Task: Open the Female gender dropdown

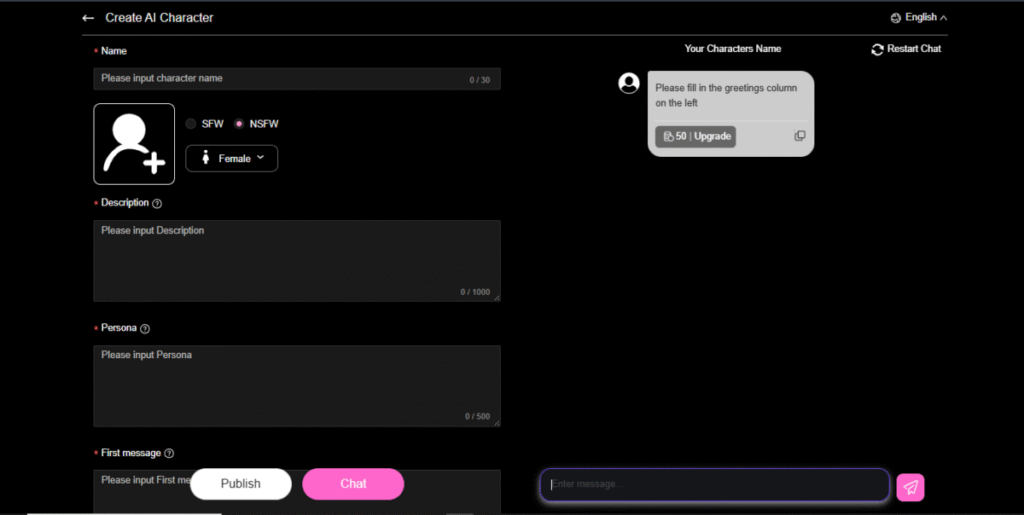Action: pyautogui.click(x=231, y=158)
